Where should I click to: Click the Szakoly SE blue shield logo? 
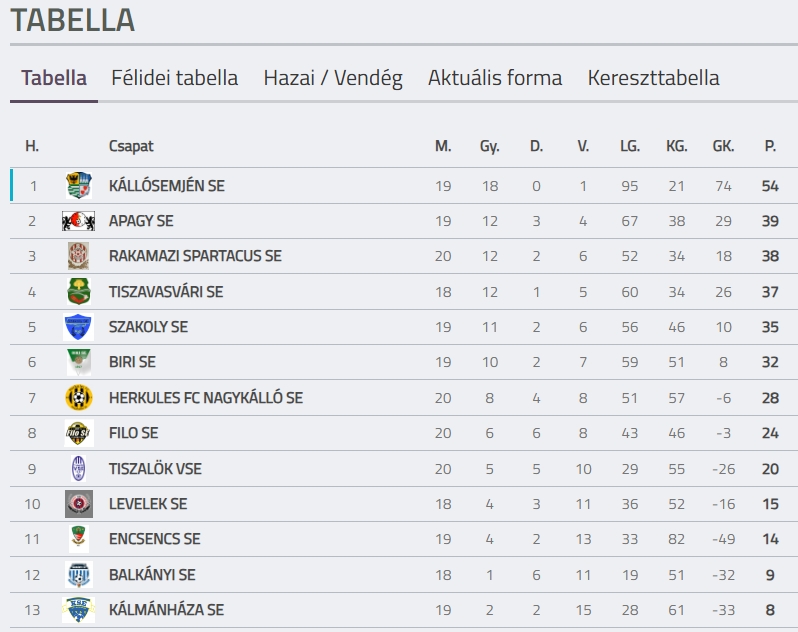point(78,327)
